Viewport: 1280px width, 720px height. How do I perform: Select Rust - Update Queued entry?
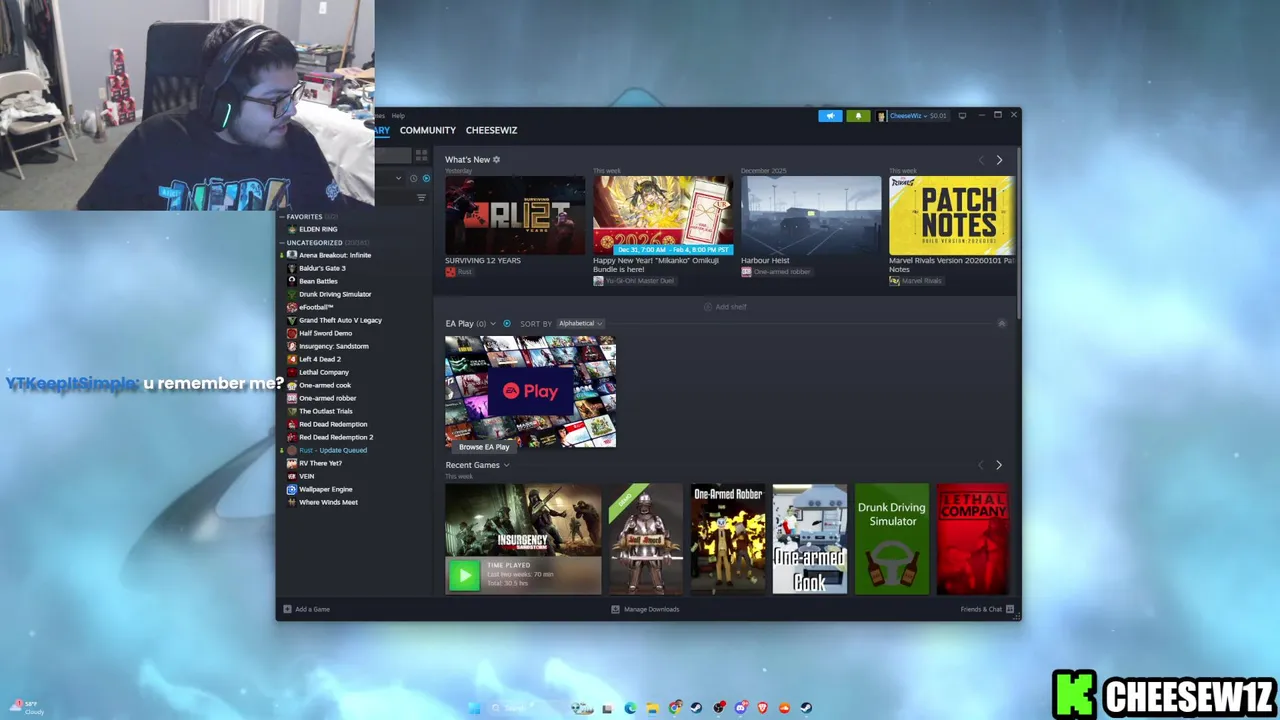(x=332, y=450)
